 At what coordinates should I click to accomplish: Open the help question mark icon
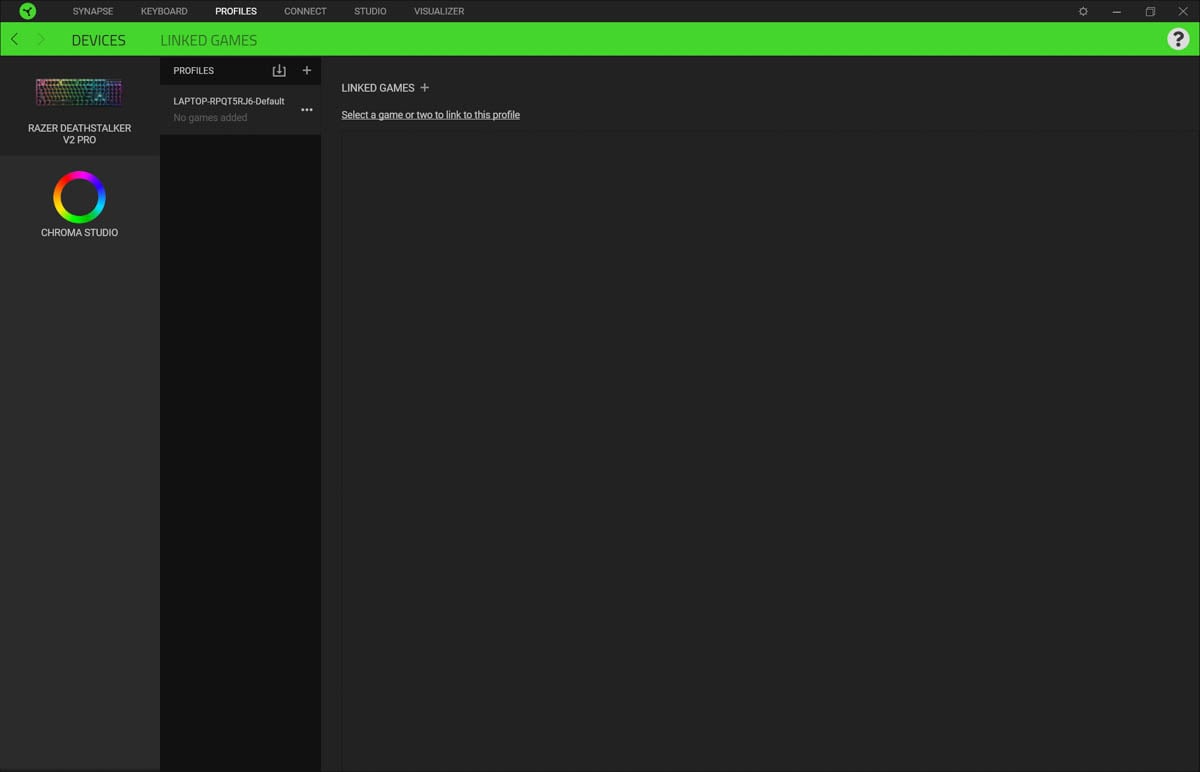[1178, 39]
